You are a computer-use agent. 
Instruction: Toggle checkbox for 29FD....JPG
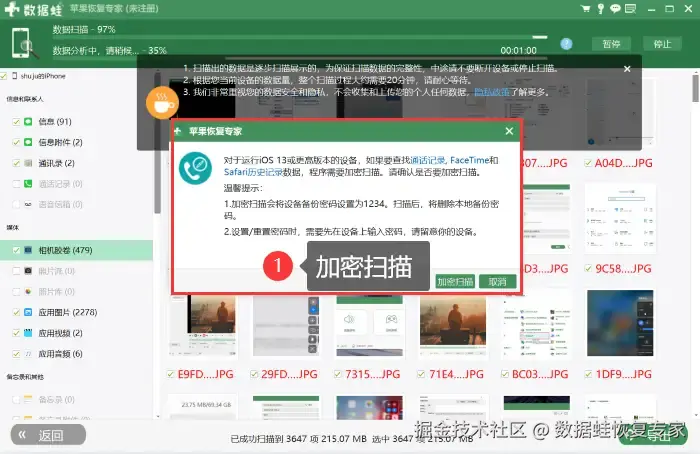(254, 374)
